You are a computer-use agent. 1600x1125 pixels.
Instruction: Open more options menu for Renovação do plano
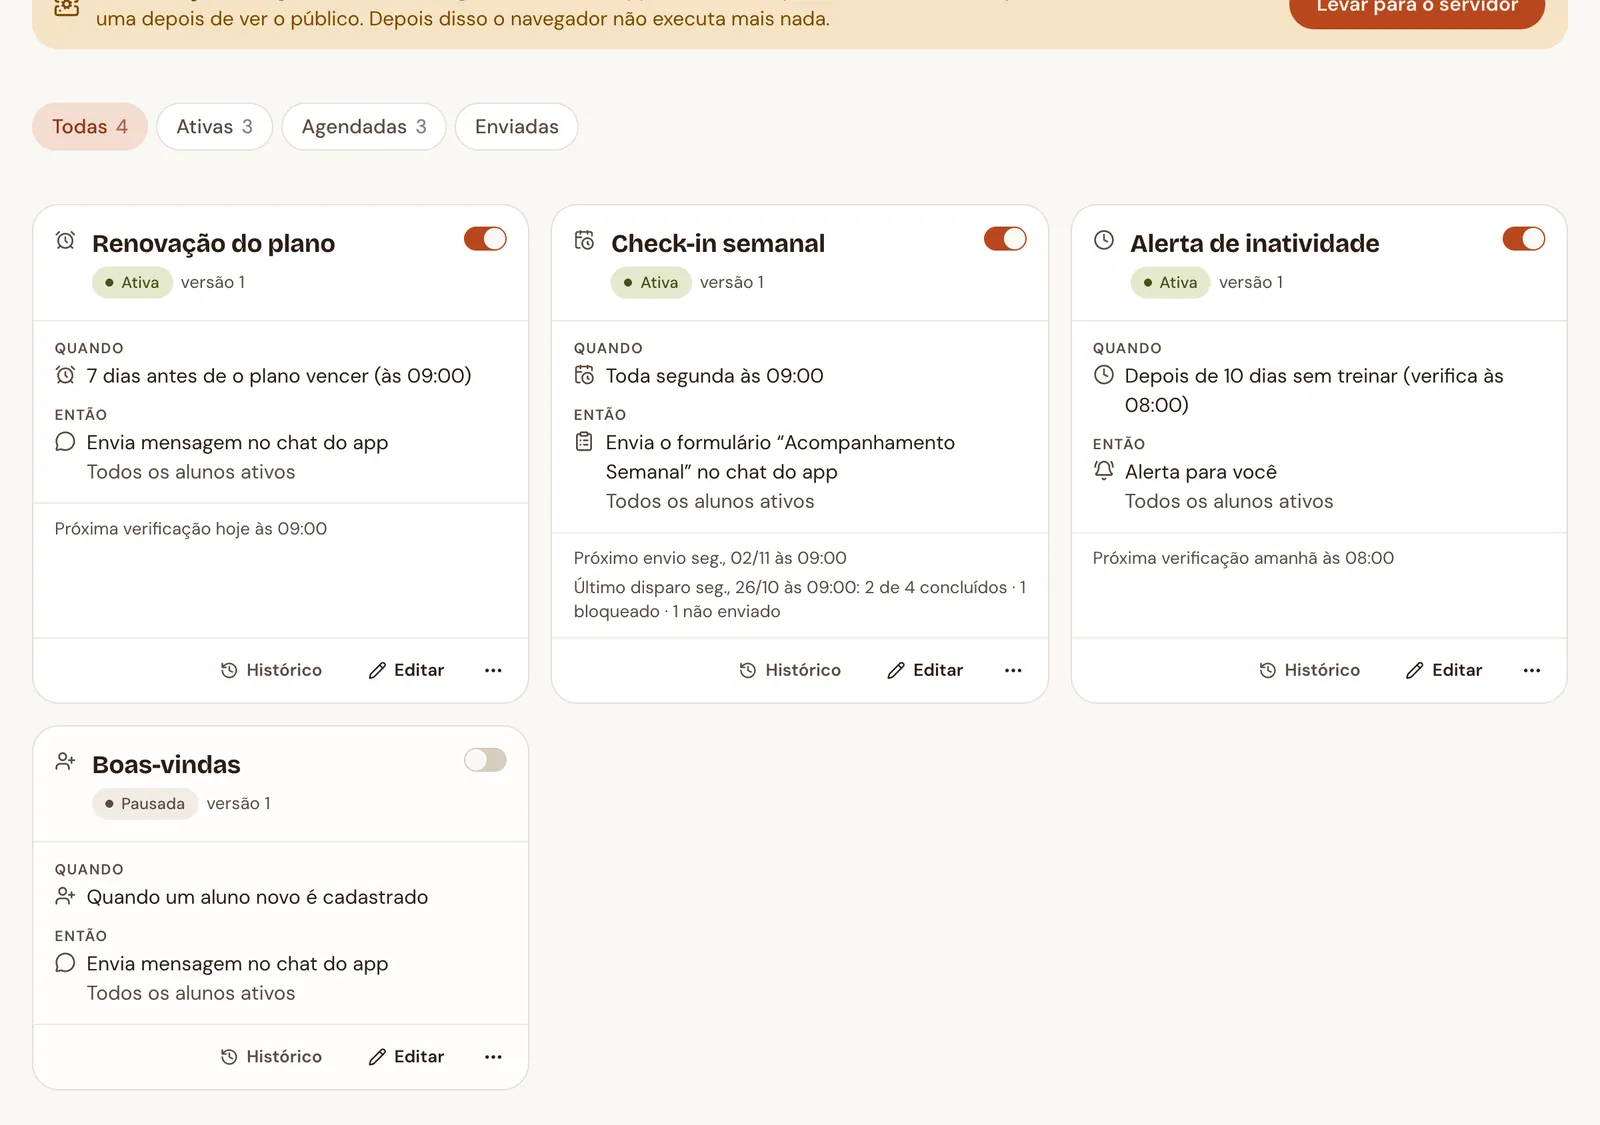coord(493,670)
